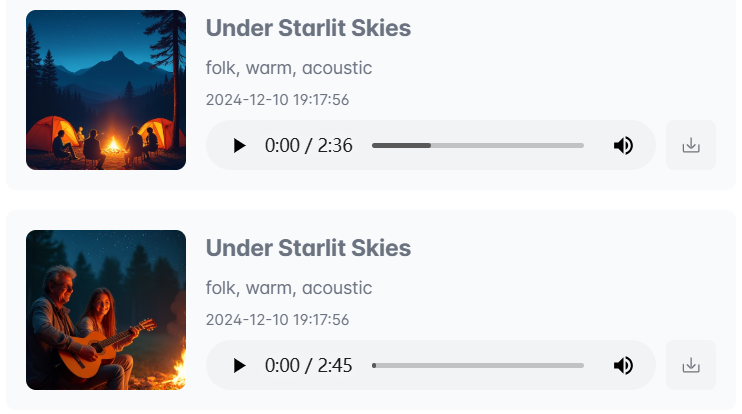Viewport: 742px width, 414px height.
Task: Select the "warm" tag on the tents card
Action: (267, 68)
